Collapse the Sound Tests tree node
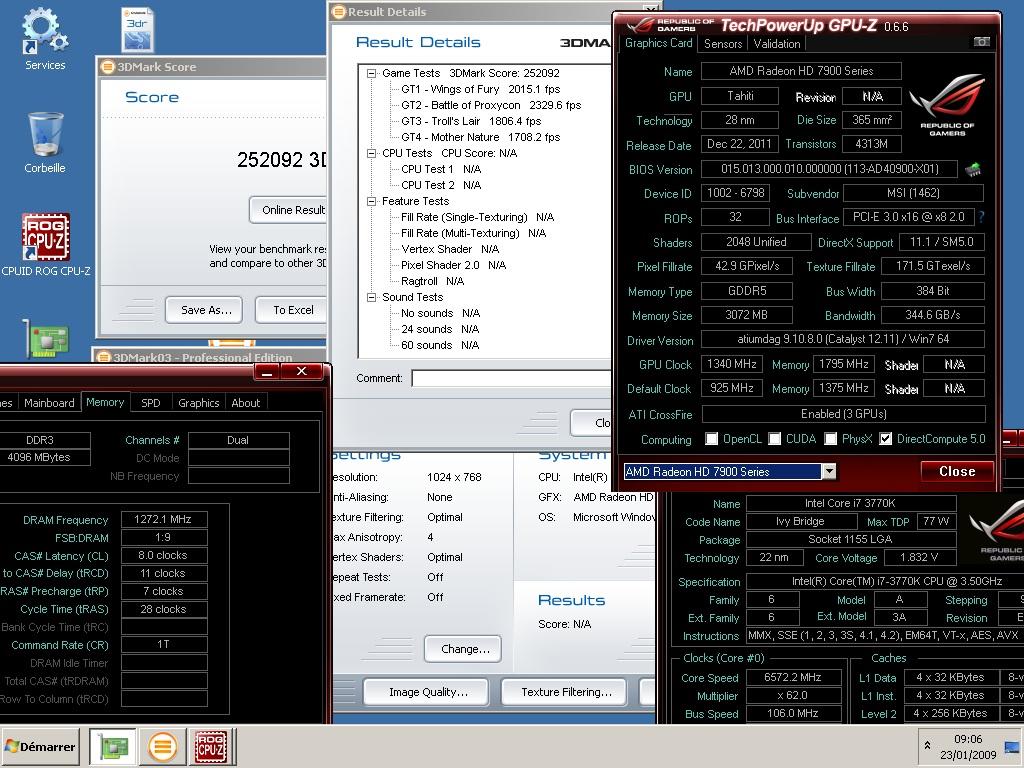The image size is (1024, 768). pos(372,297)
